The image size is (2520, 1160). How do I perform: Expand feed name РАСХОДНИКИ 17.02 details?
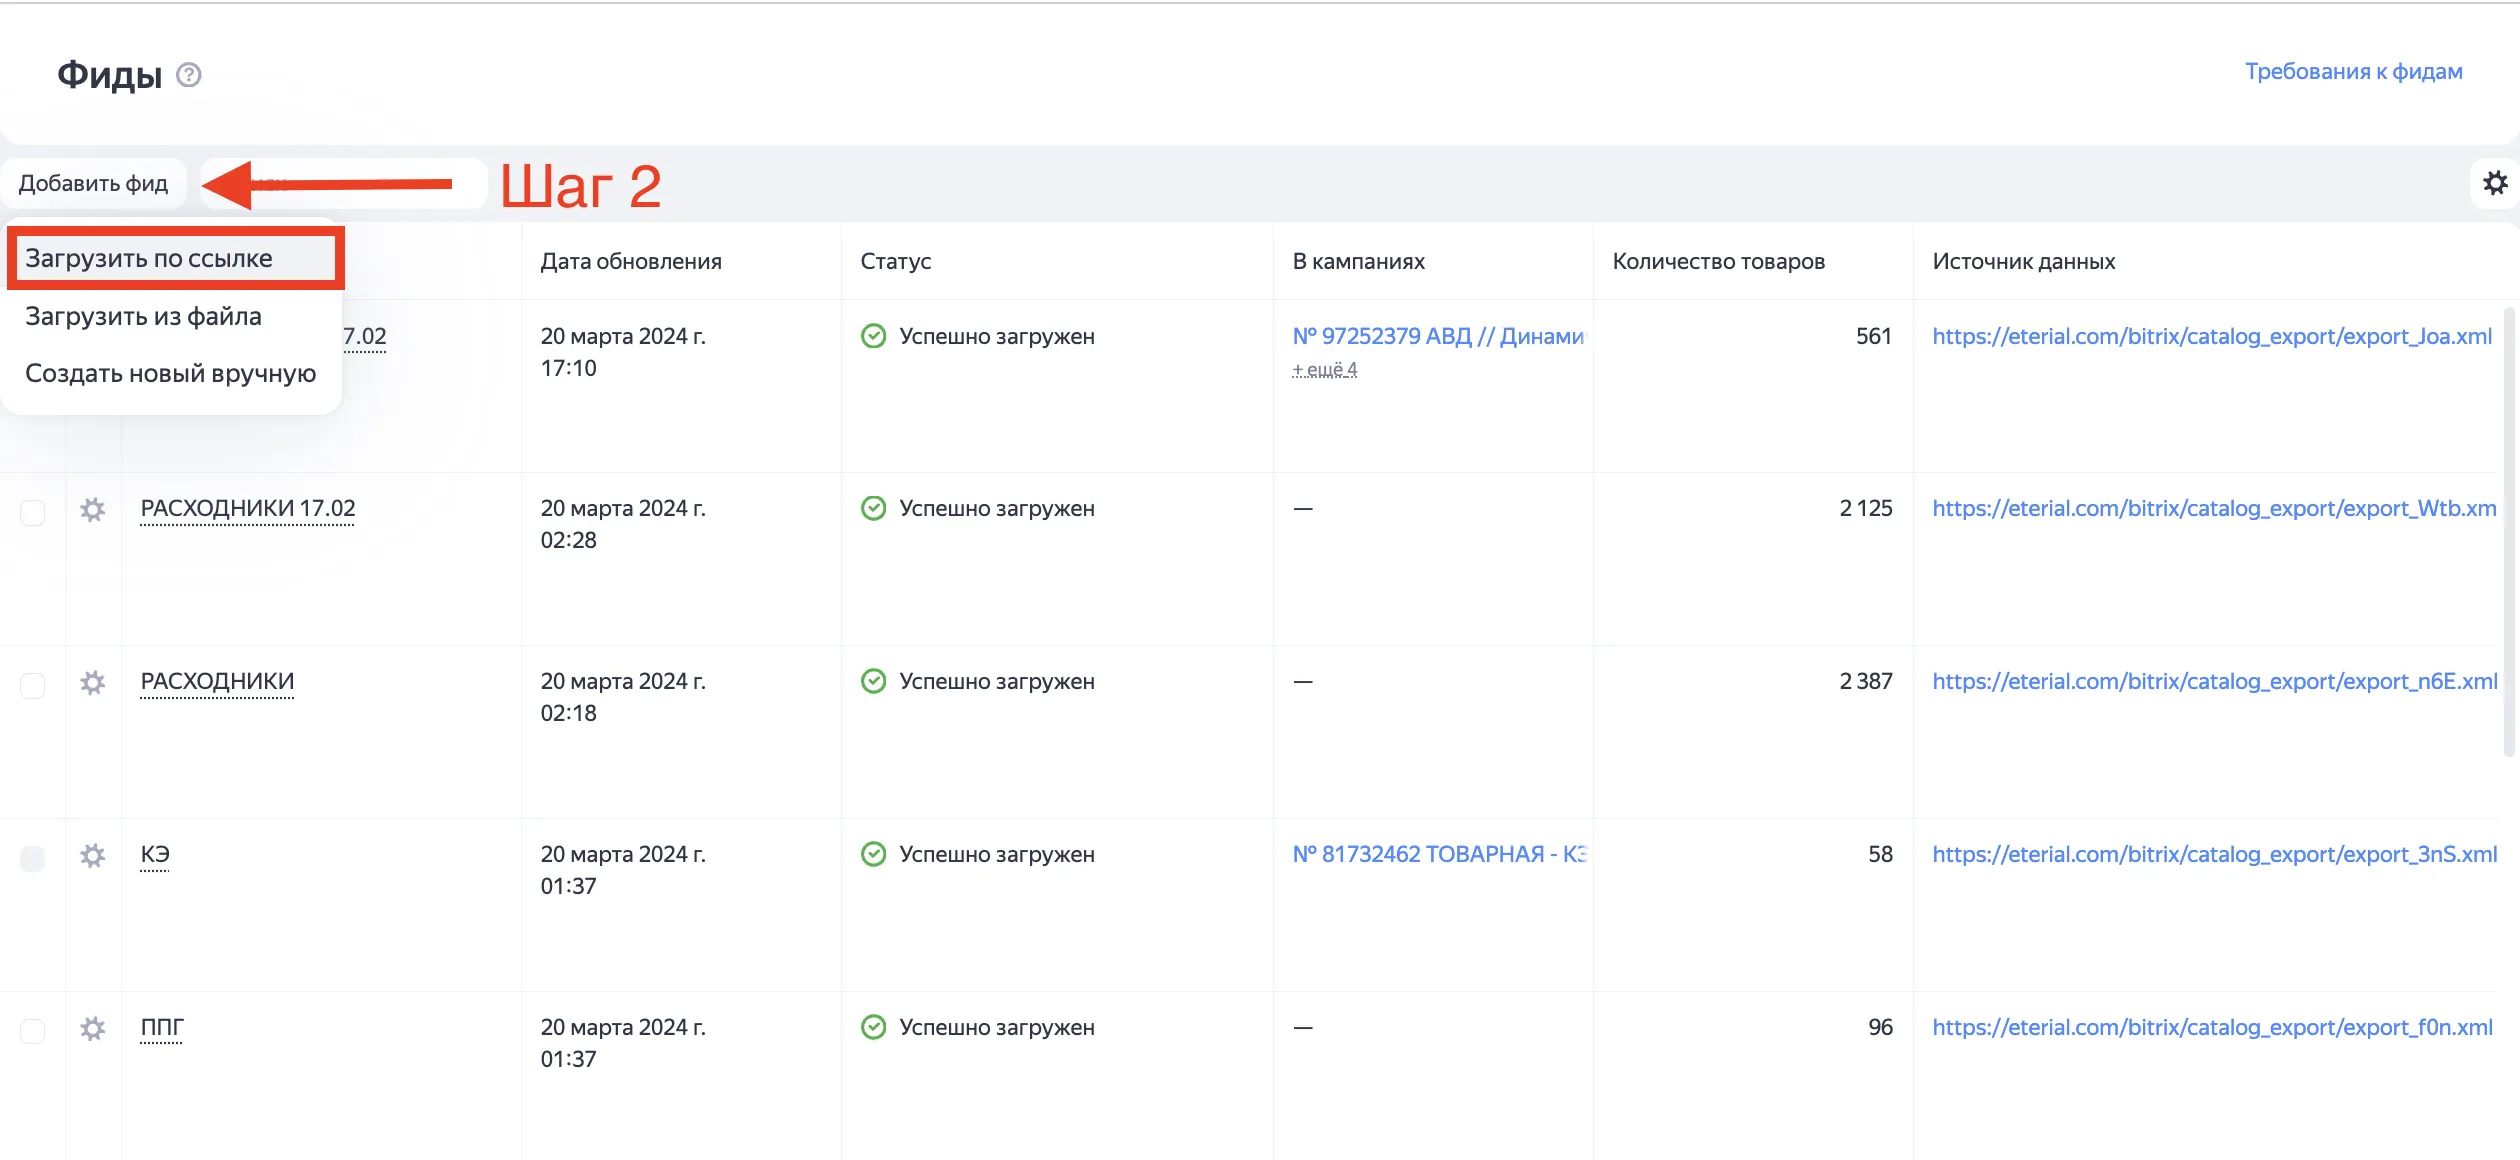pyautogui.click(x=248, y=509)
